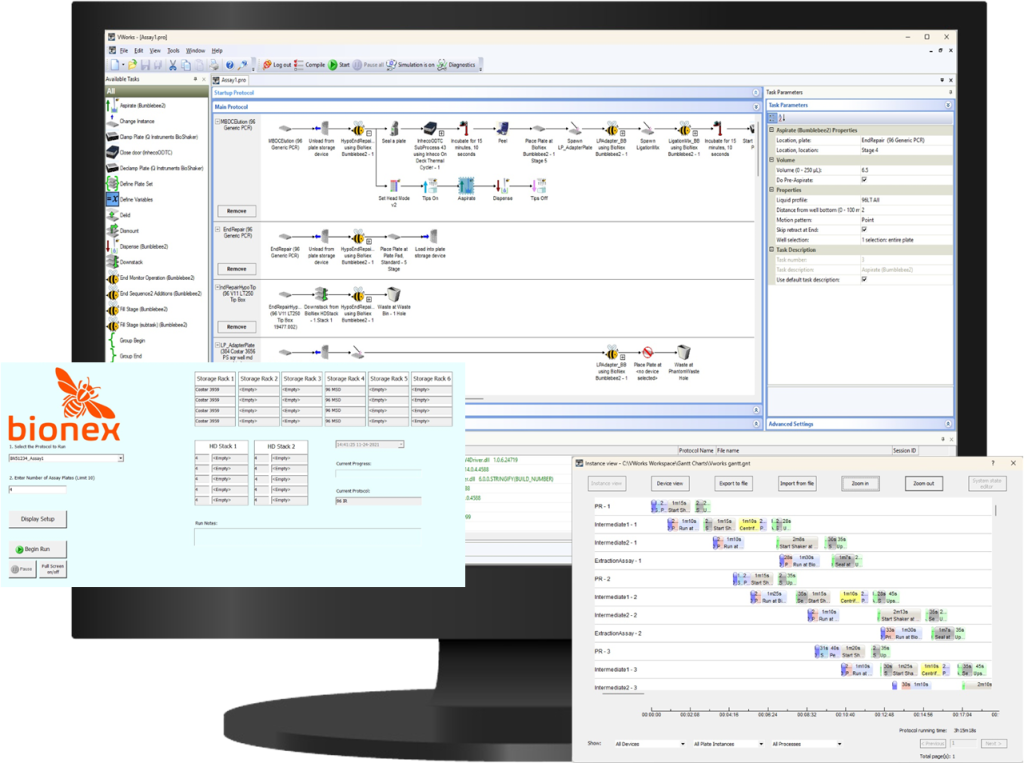
Task: Click Zoom out on the Gantt chart
Action: [x=923, y=483]
